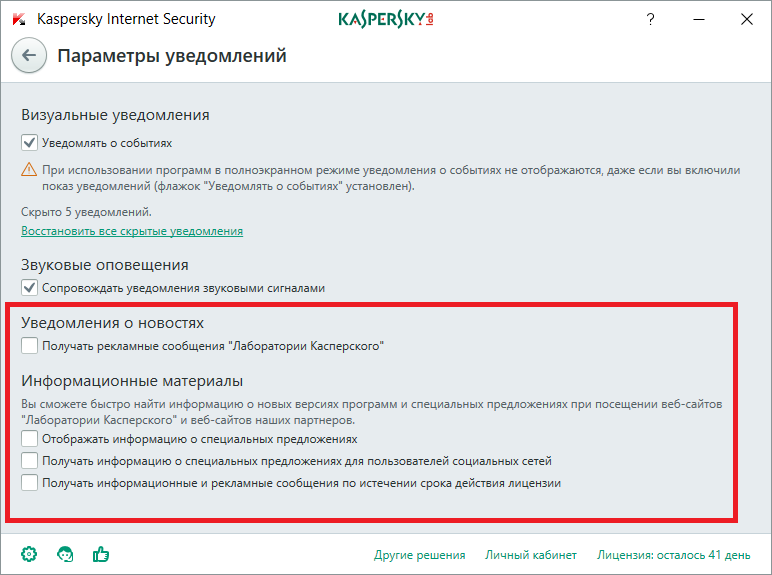Image resolution: width=772 pixels, height=575 pixels.
Task: Open help via the question mark
Action: [x=650, y=19]
